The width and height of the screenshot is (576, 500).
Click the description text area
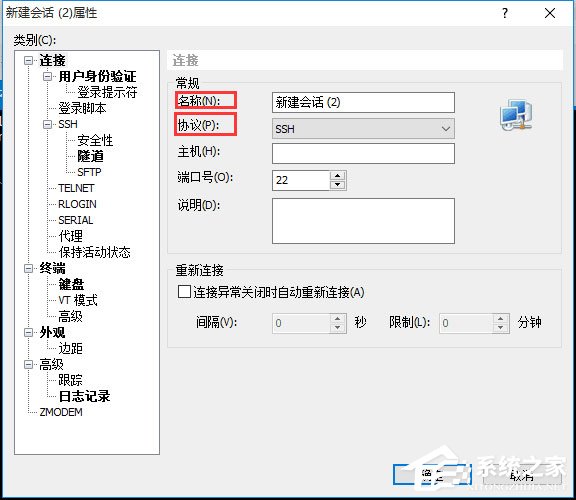[x=363, y=221]
